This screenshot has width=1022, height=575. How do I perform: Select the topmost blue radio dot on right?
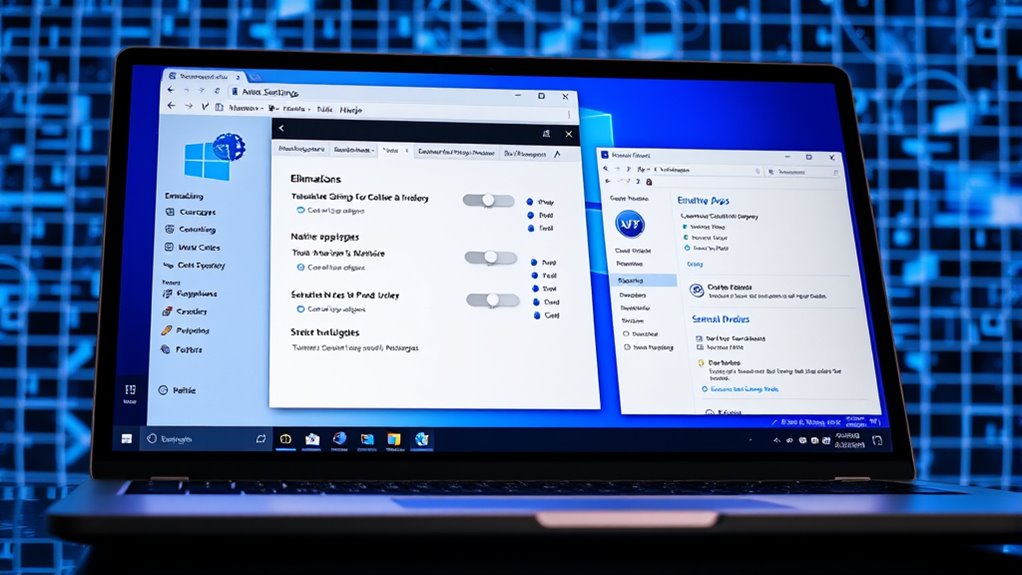[530, 201]
